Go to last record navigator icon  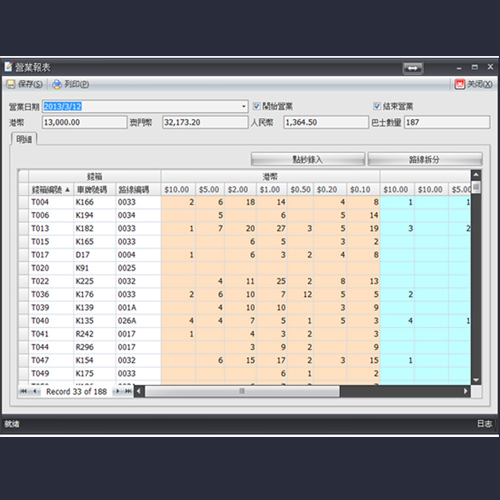(x=128, y=391)
